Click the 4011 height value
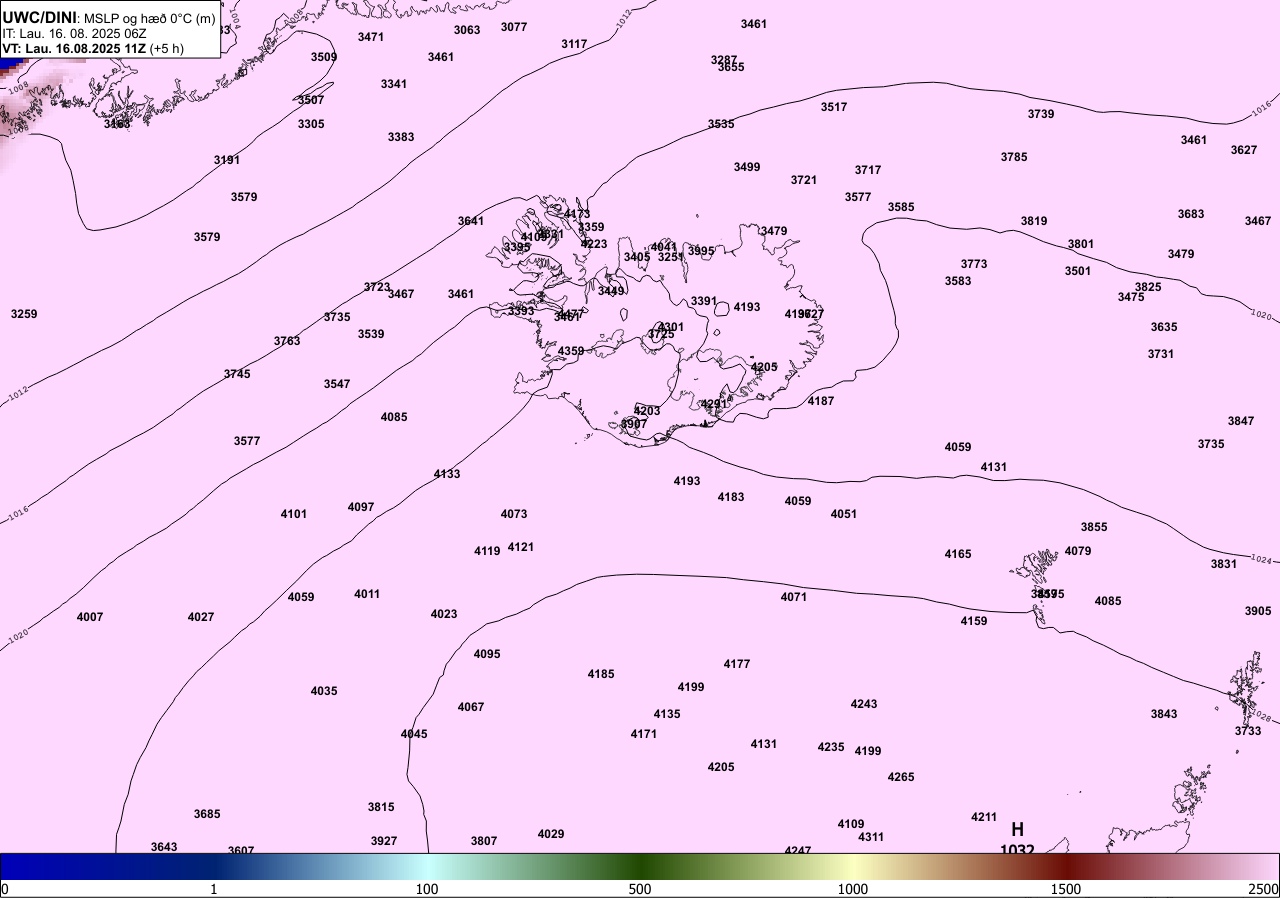The image size is (1280, 898). click(367, 594)
